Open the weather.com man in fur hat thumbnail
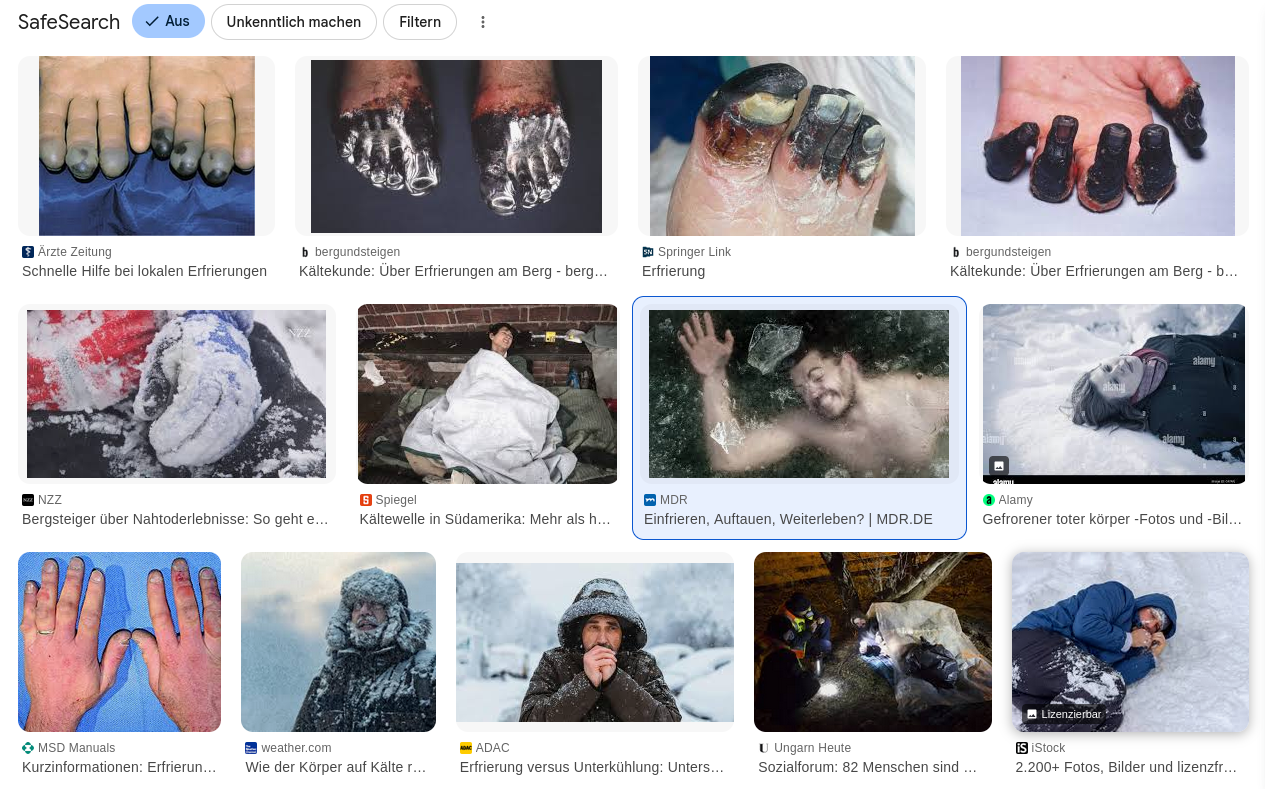 tap(338, 642)
